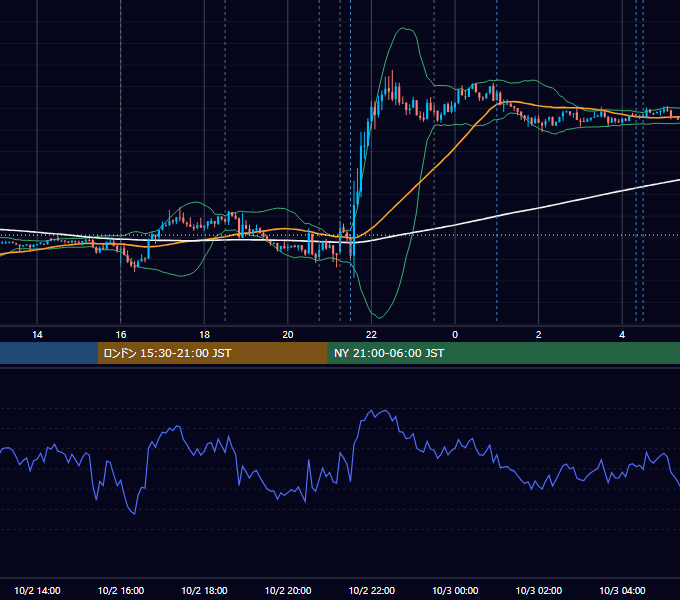This screenshot has height=600, width=680.
Task: Click the 10/2 20:00 time label
Action: pyautogui.click(x=288, y=590)
